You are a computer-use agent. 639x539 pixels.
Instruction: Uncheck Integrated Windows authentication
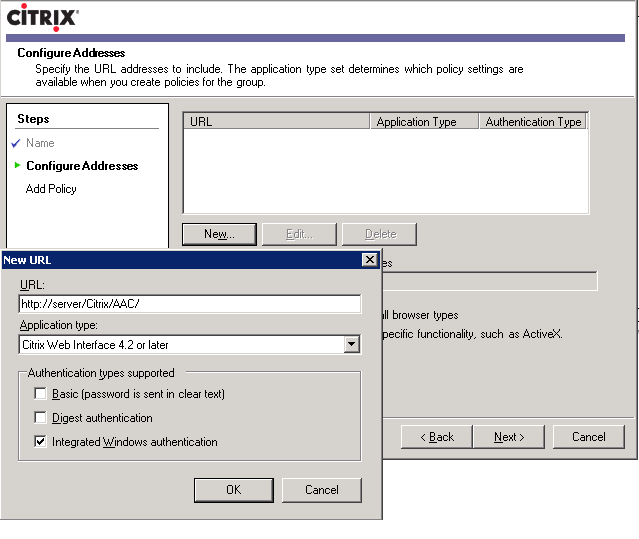pyautogui.click(x=40, y=442)
